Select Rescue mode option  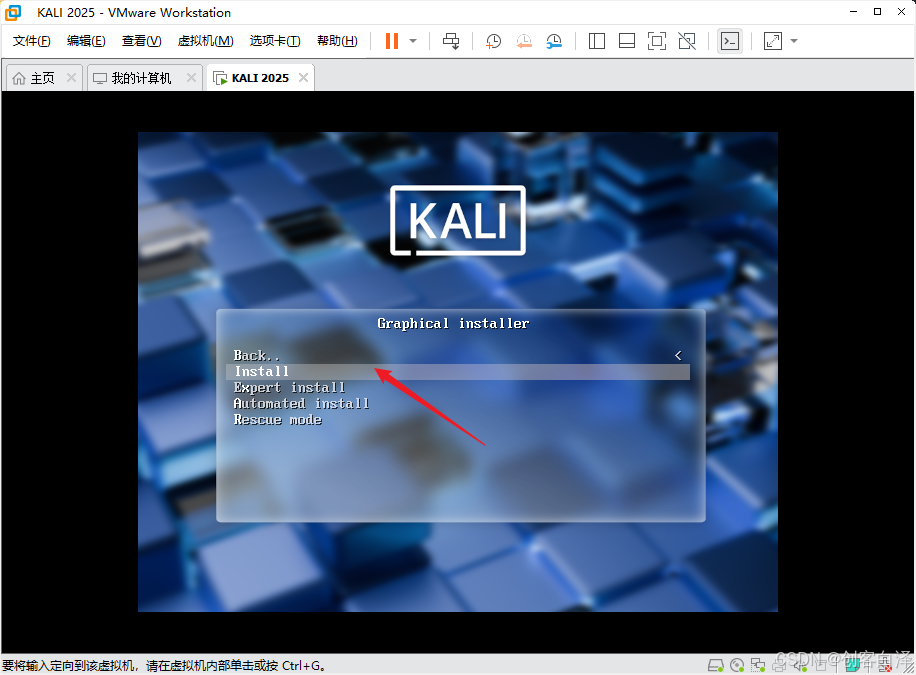click(x=277, y=420)
